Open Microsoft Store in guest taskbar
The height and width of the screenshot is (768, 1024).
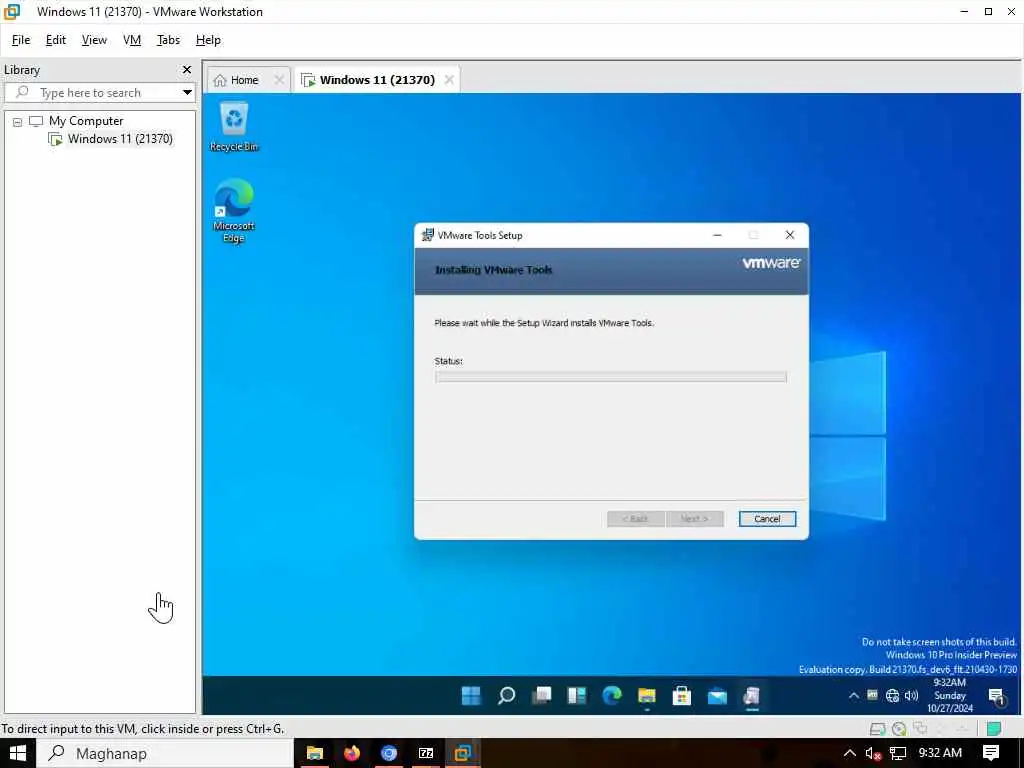(x=682, y=696)
